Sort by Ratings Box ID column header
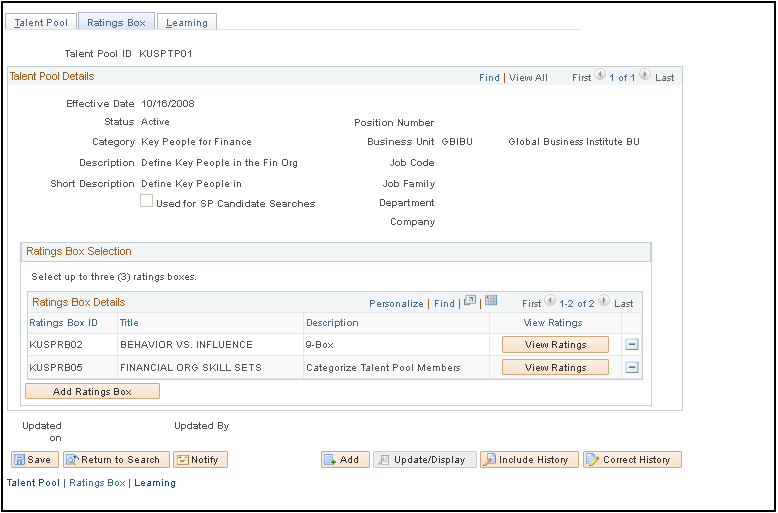Screen dimensions: 778x513 [x=64, y=323]
